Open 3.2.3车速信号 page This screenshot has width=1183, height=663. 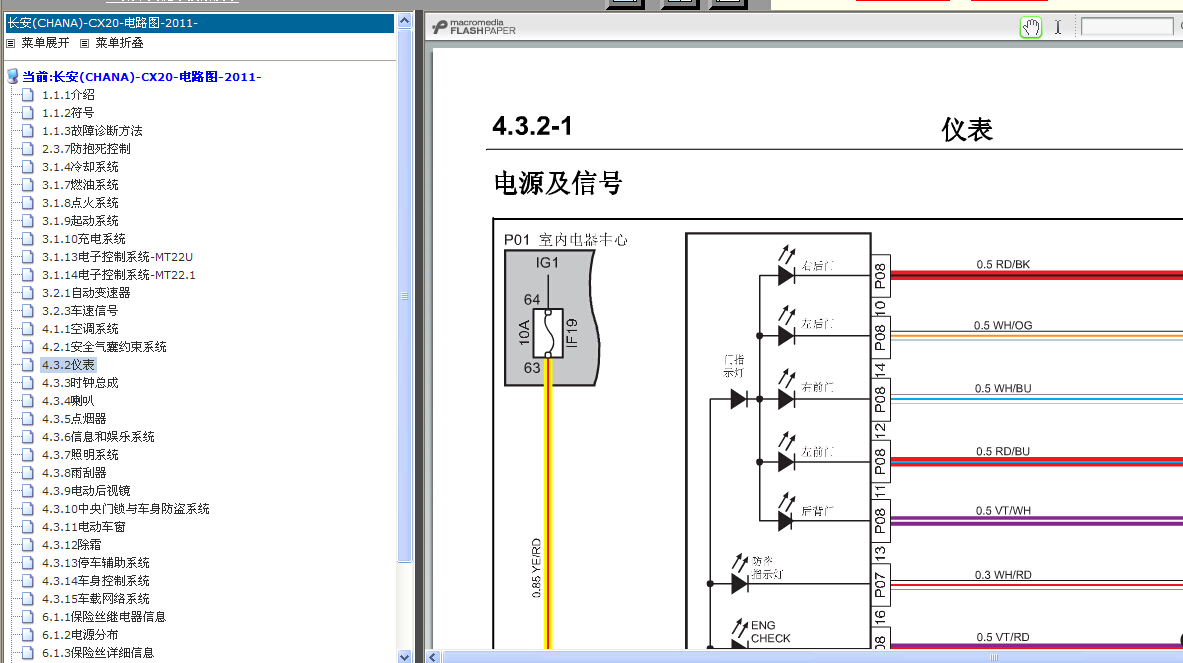[x=80, y=311]
